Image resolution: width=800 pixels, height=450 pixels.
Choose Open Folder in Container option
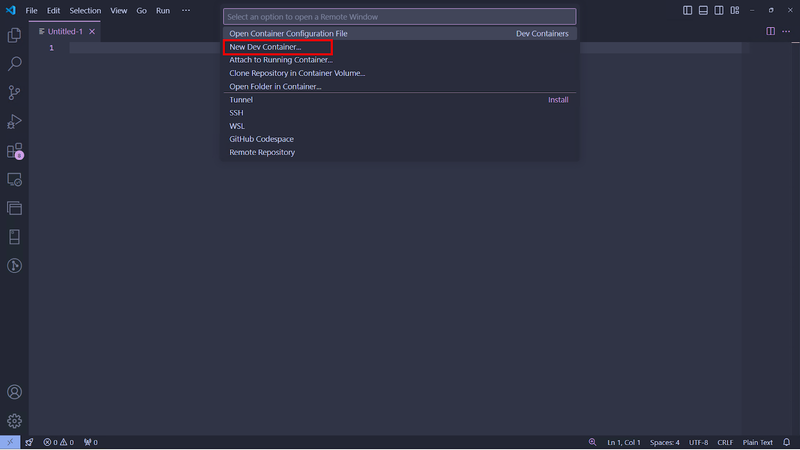point(400,86)
